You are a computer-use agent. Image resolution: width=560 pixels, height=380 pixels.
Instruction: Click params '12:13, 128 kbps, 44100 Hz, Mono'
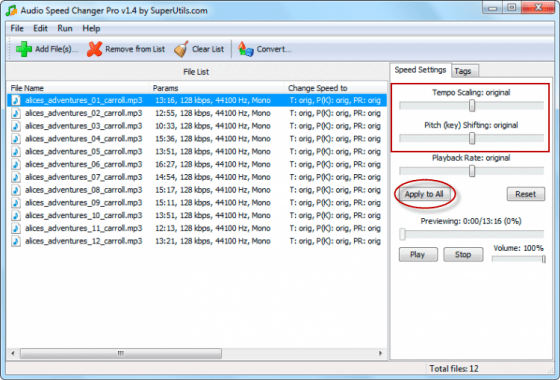click(x=213, y=228)
